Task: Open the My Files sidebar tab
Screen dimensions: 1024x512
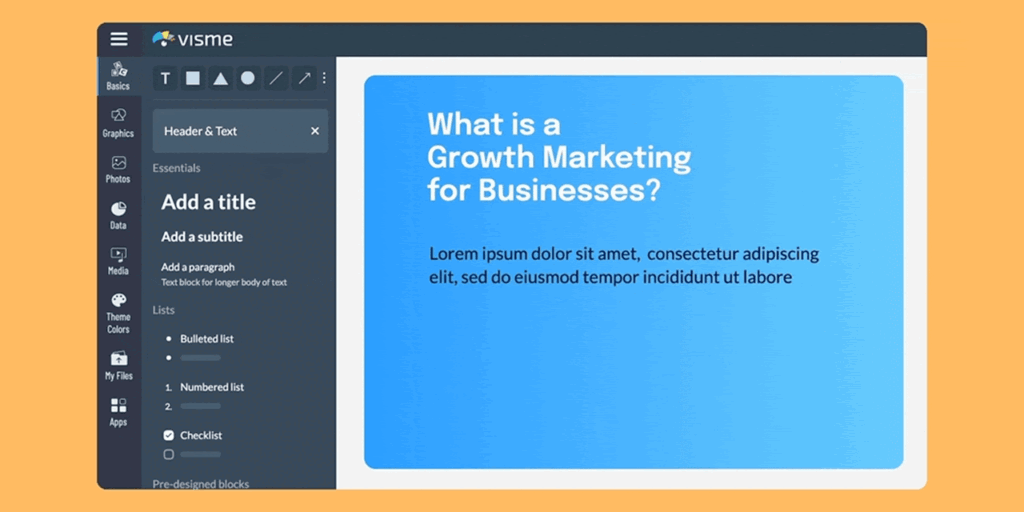Action: point(118,366)
